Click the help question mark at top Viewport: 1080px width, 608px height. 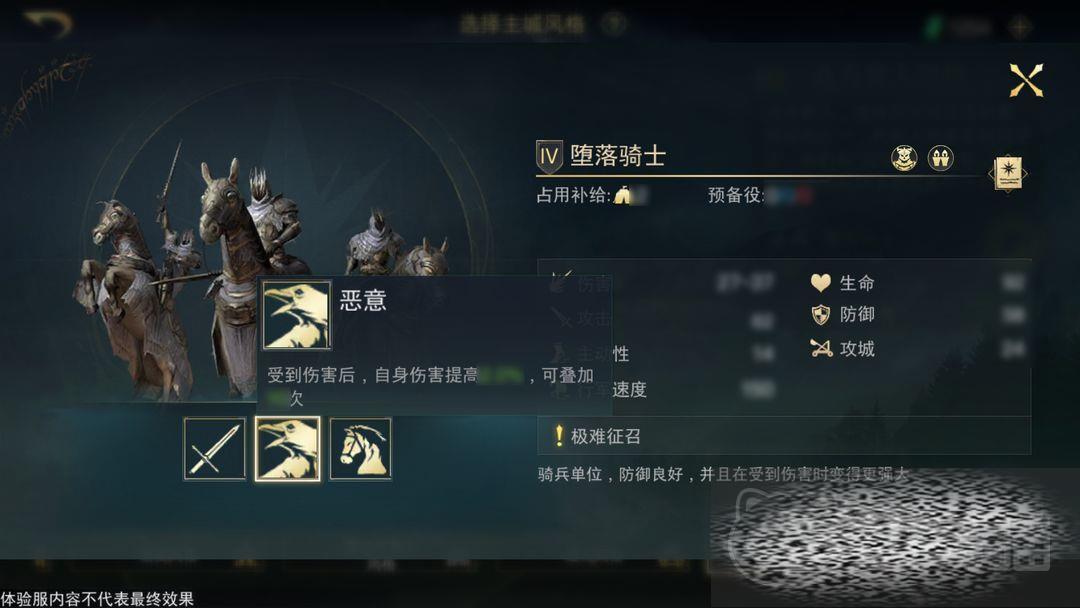click(x=613, y=24)
